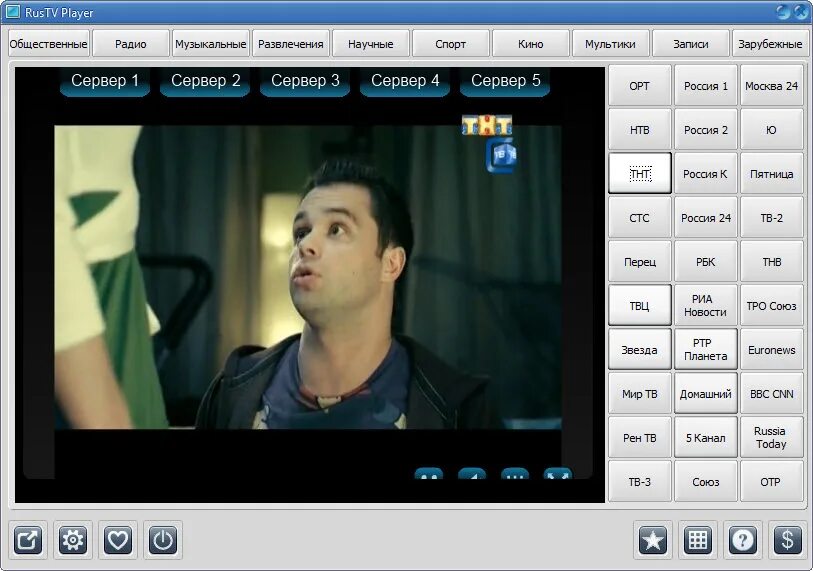Click the dollar sign donate icon
This screenshot has width=813, height=571.
point(788,540)
